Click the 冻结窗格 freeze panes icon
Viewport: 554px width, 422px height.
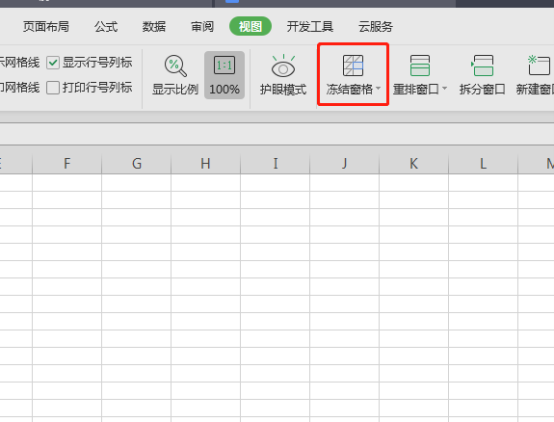click(x=353, y=65)
